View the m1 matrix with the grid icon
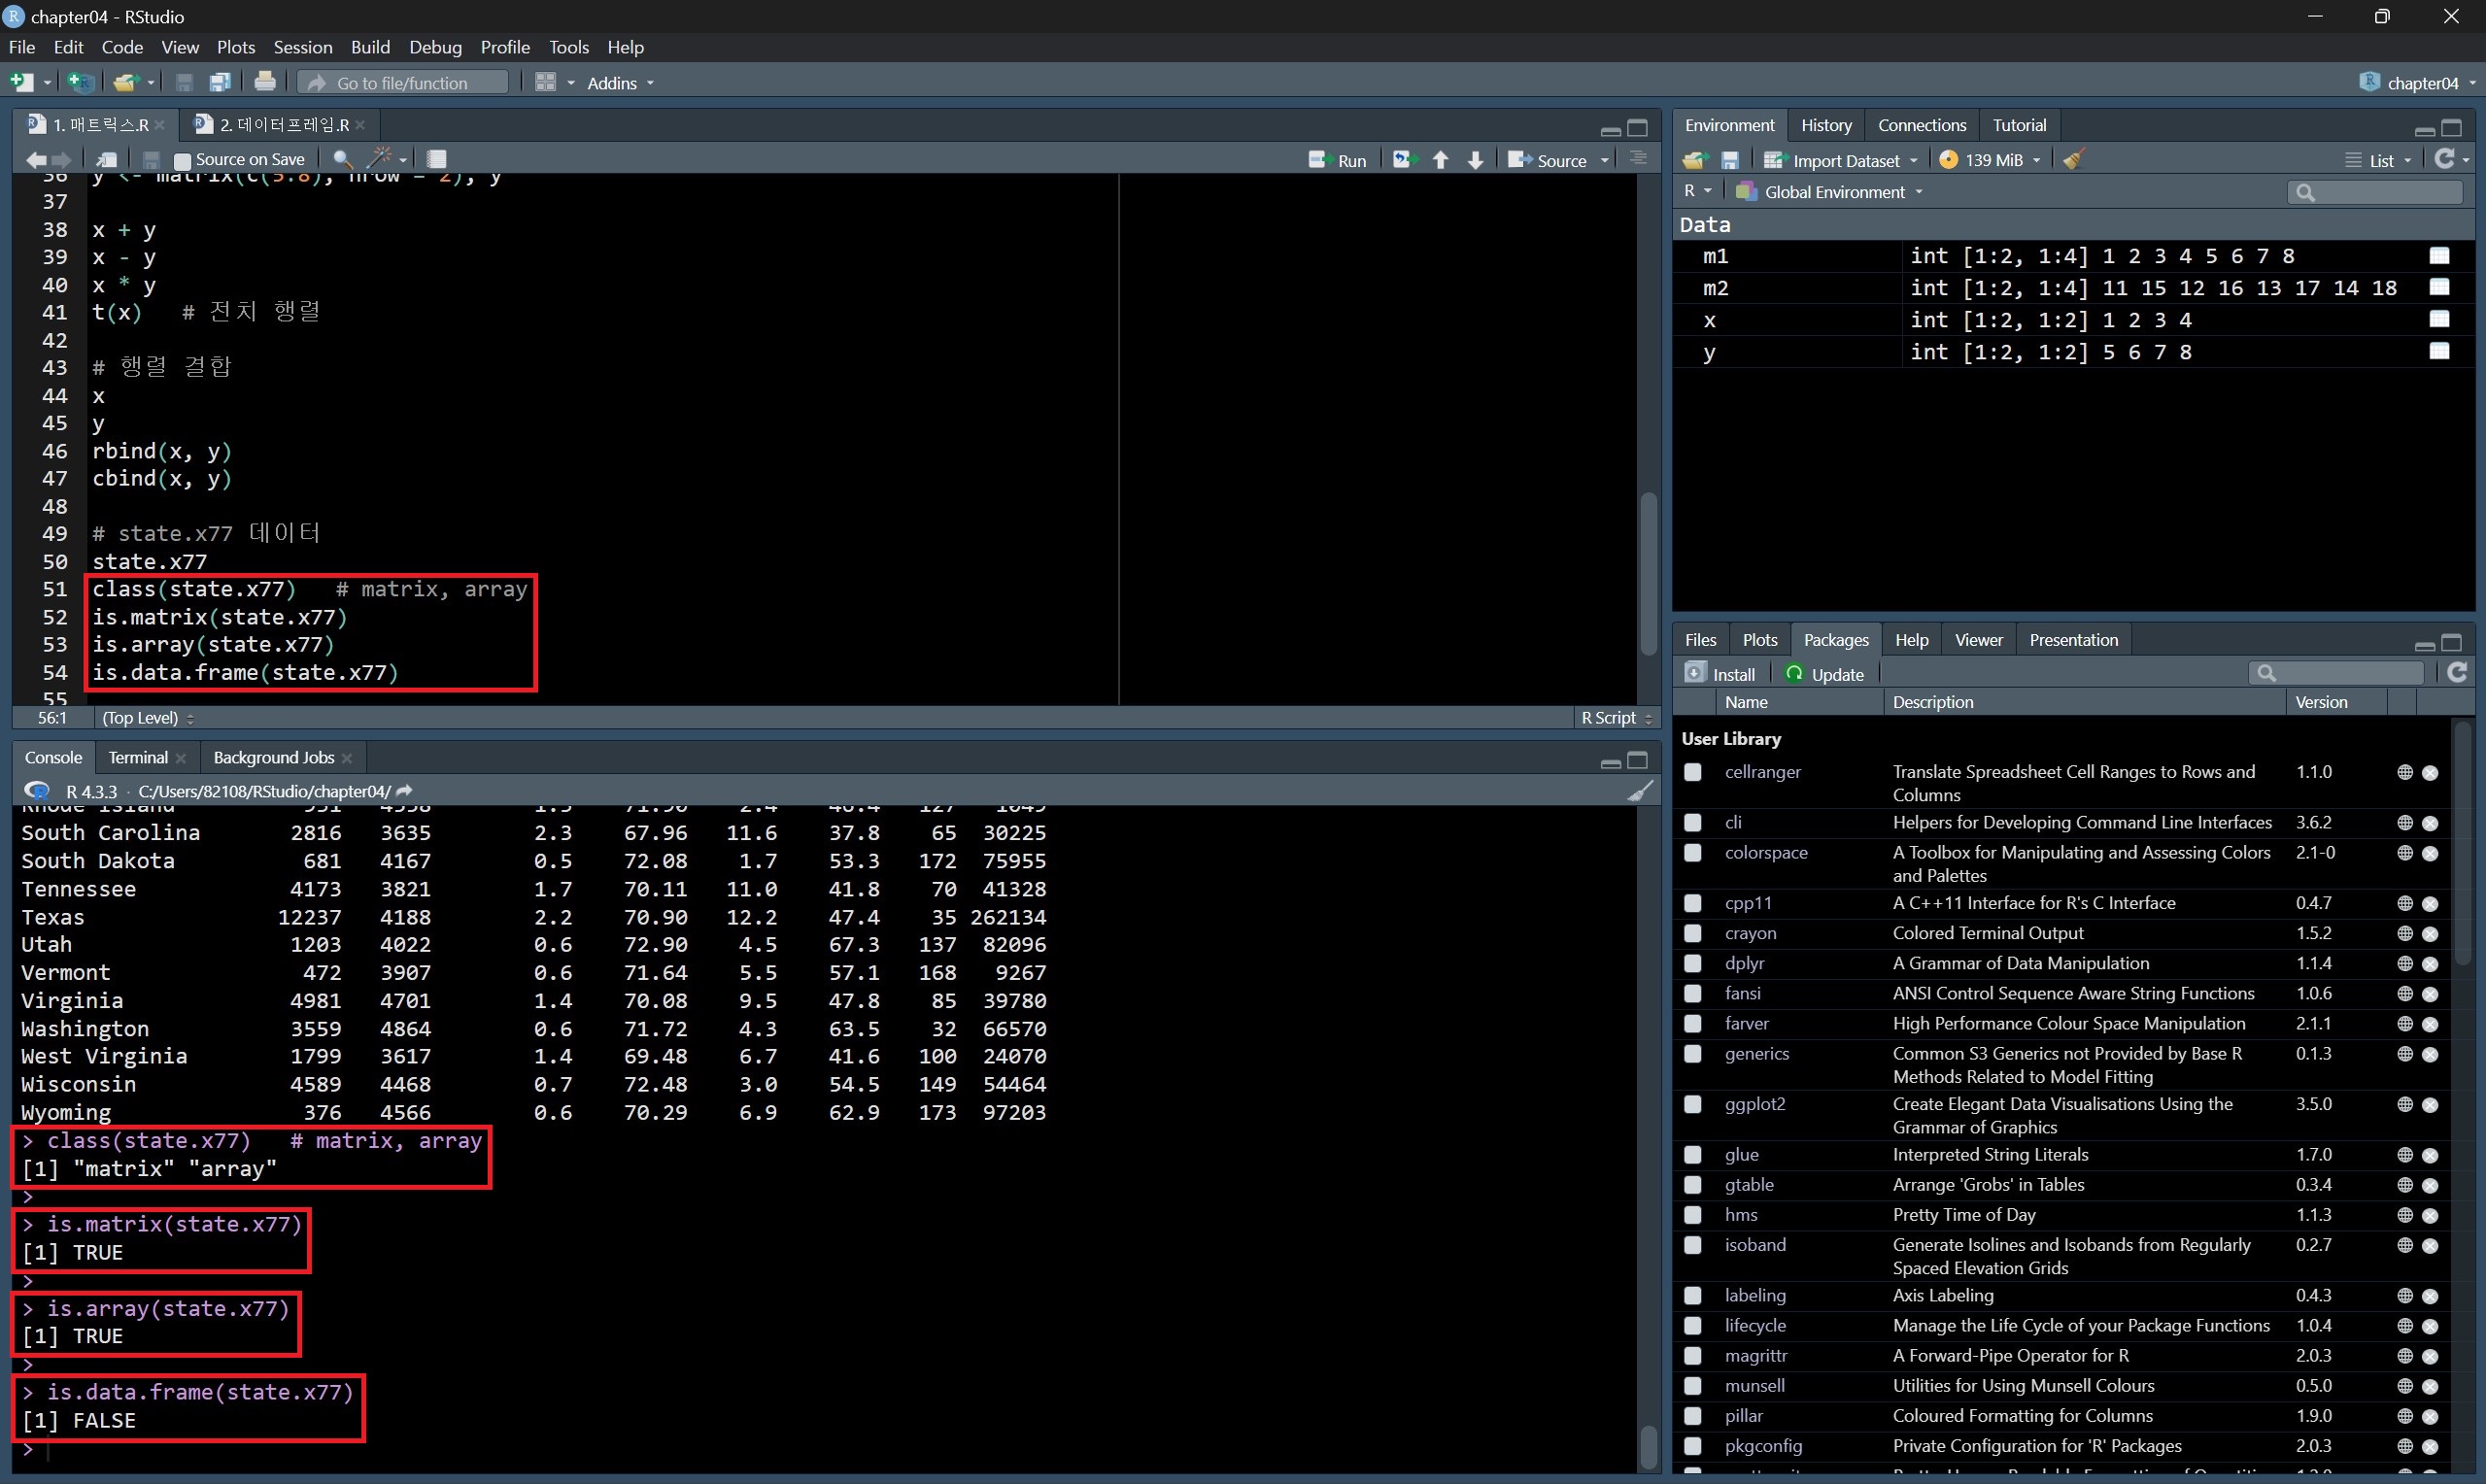2486x1484 pixels. [x=2439, y=256]
